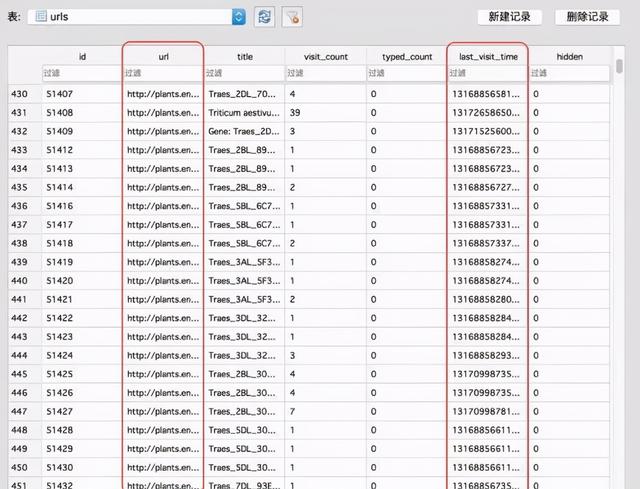Sort by the hidden column header

pos(569,57)
